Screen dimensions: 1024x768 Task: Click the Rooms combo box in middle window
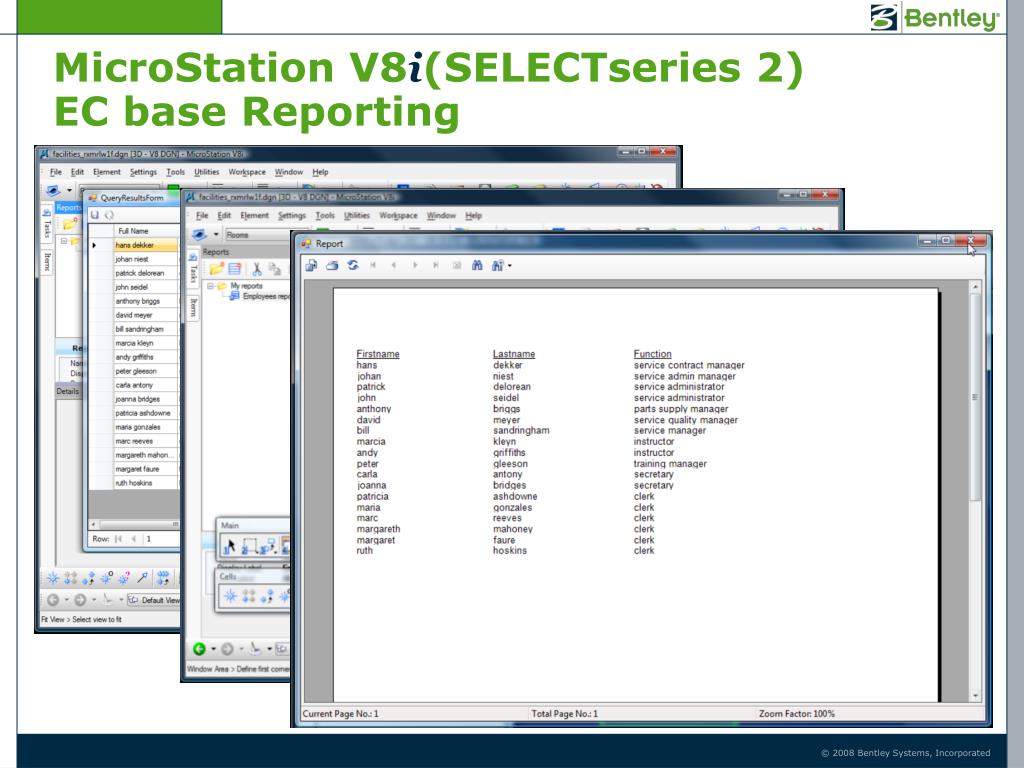[257, 234]
